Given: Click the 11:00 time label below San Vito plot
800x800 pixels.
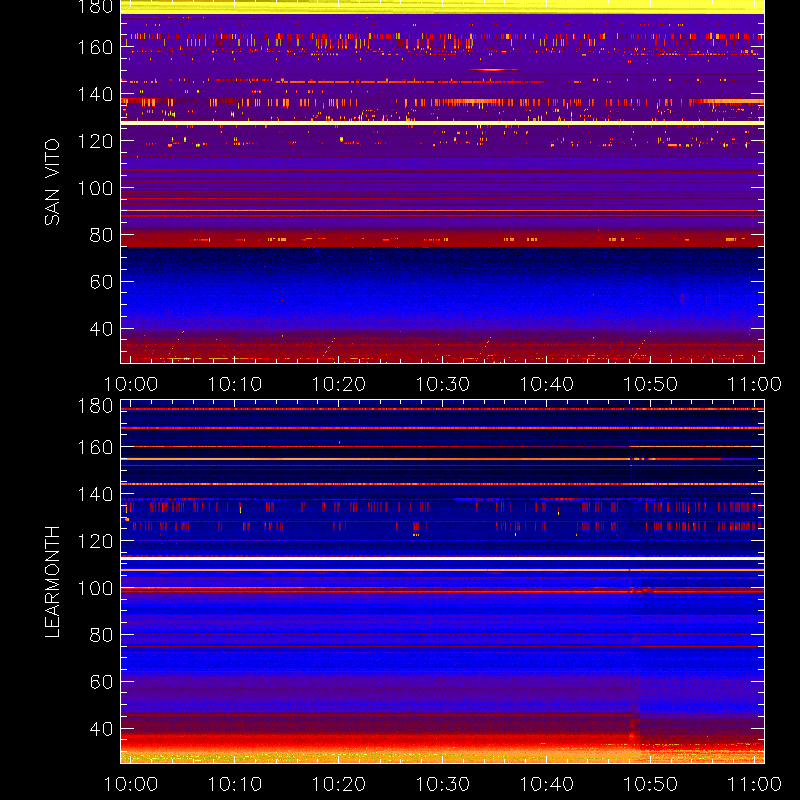Looking at the screenshot, I should 754,384.
